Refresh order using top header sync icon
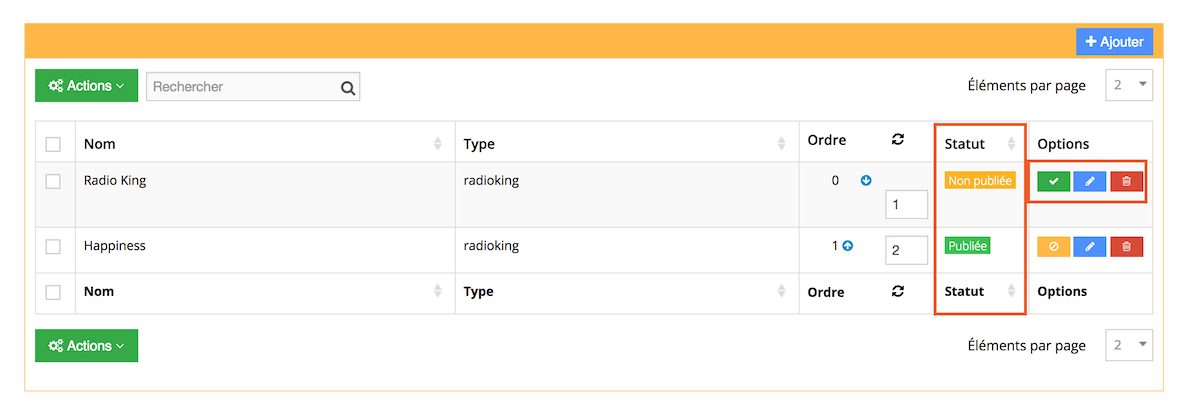Screen dimensions: 1195x407 [x=898, y=139]
